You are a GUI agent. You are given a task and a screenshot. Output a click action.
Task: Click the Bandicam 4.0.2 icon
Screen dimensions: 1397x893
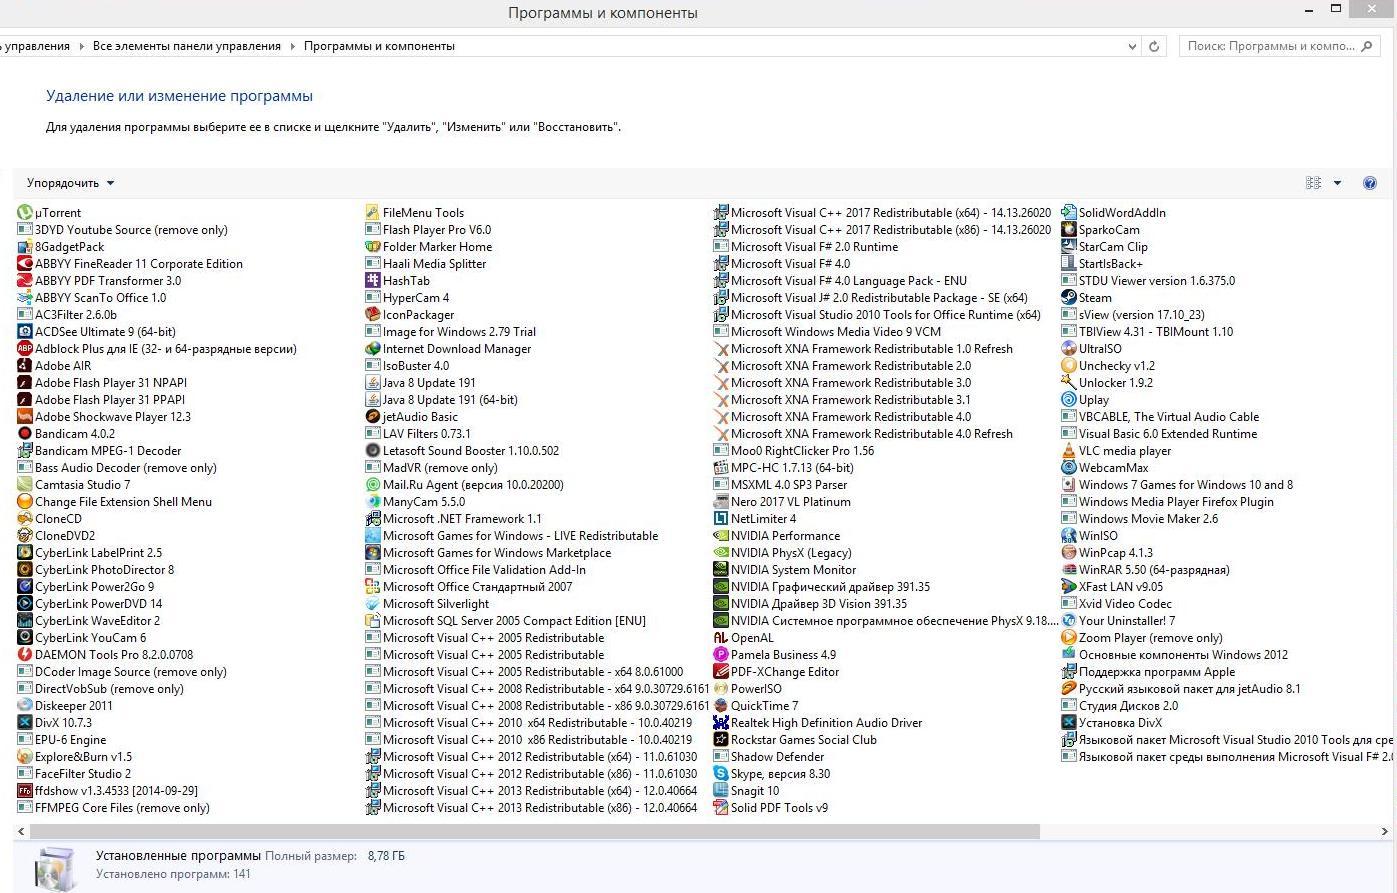[x=25, y=433]
